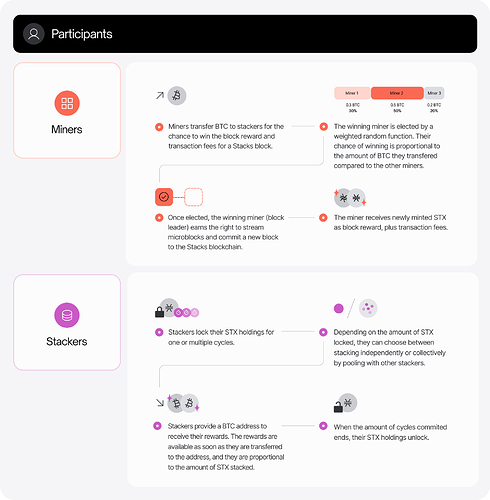Open the Miners card
This screenshot has height=500, width=490.
[67, 110]
